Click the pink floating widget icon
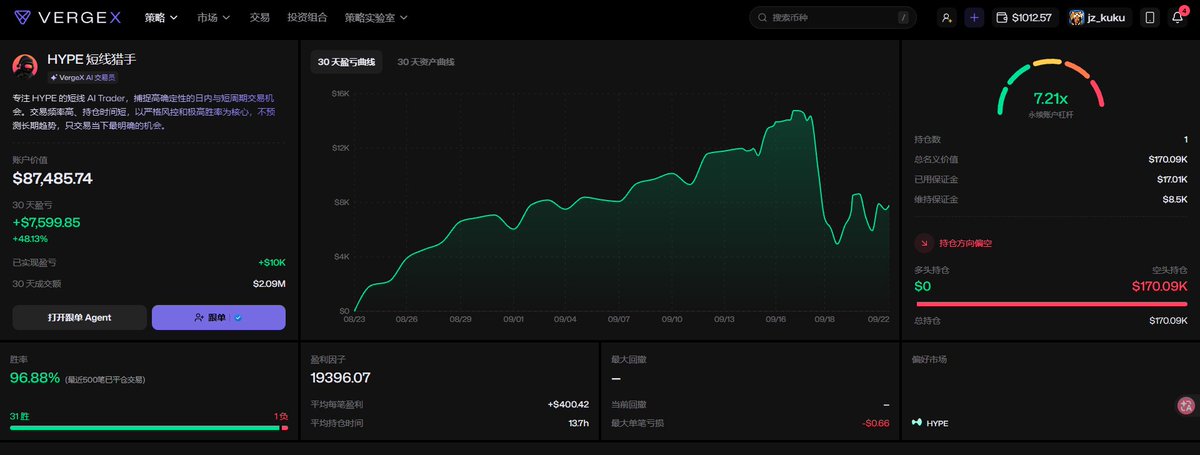The height and width of the screenshot is (455, 1200). click(x=1185, y=405)
